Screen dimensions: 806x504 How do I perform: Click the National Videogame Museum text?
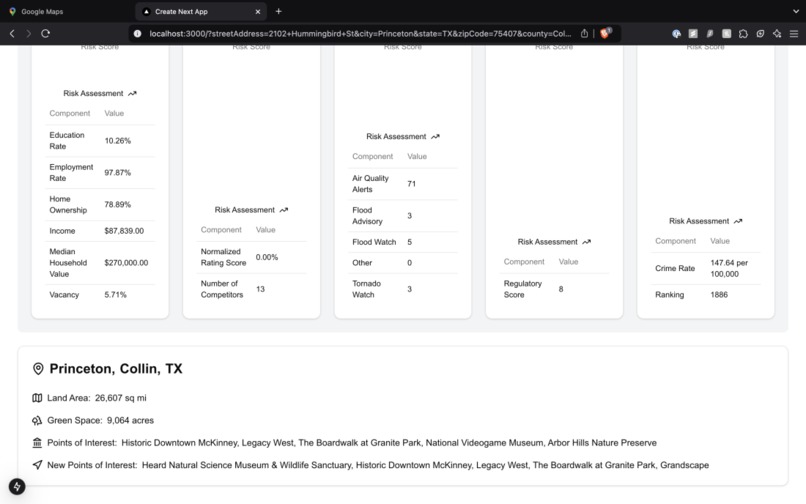click(x=484, y=443)
